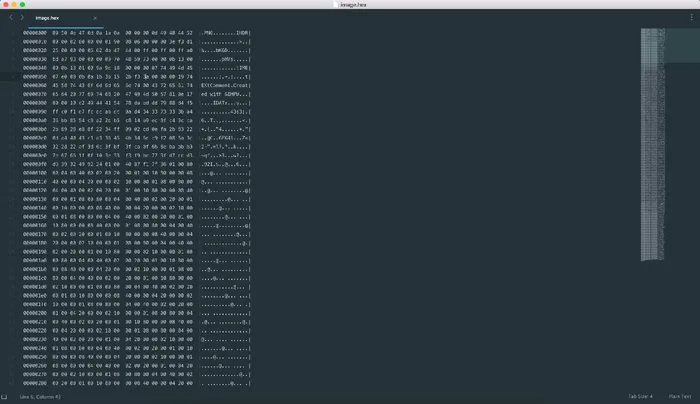Click the yellow macOS minimize button
Image resolution: width=700 pixels, height=404 pixels.
point(14,4)
